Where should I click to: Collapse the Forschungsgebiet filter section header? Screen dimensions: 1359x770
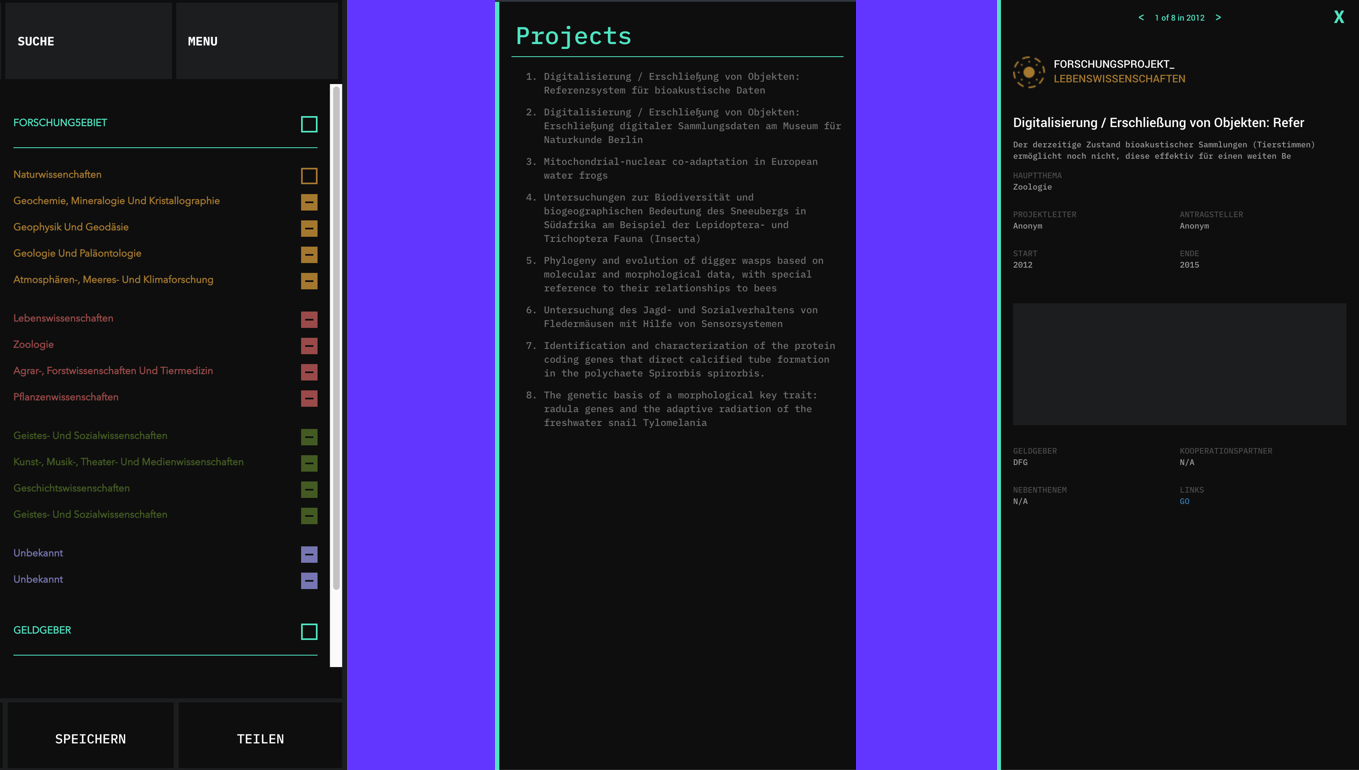tap(60, 123)
